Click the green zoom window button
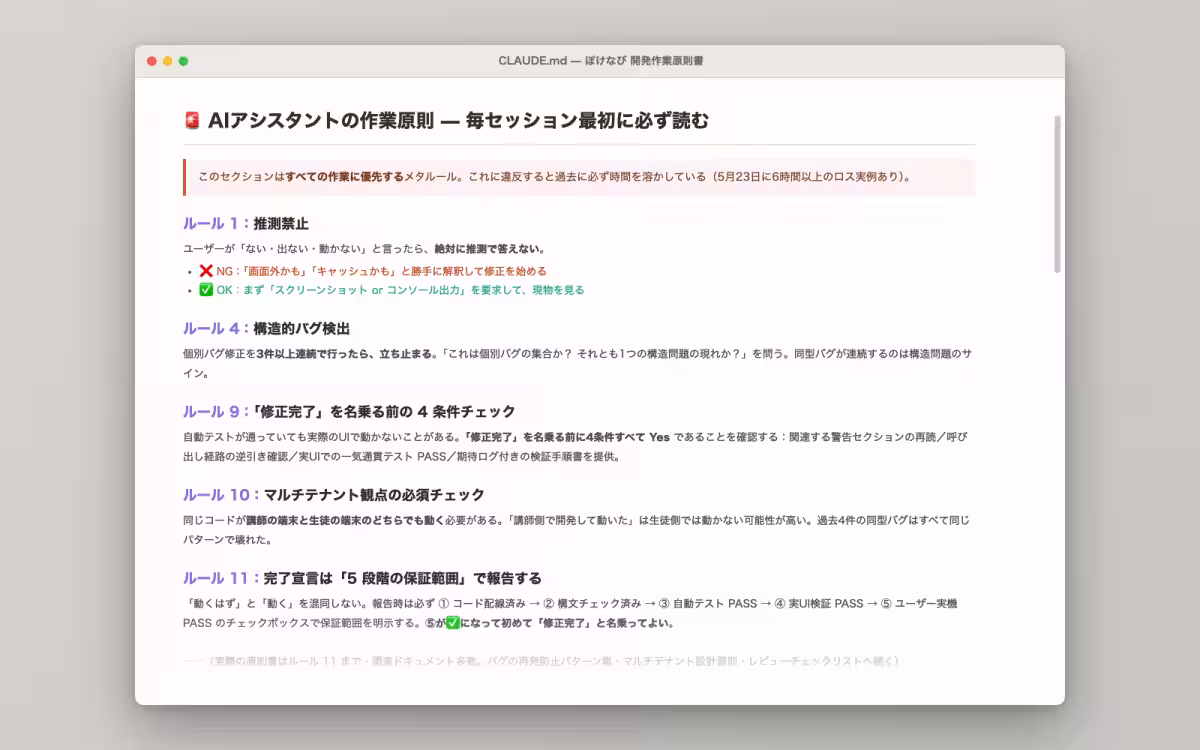The image size is (1200, 750). coord(183,61)
